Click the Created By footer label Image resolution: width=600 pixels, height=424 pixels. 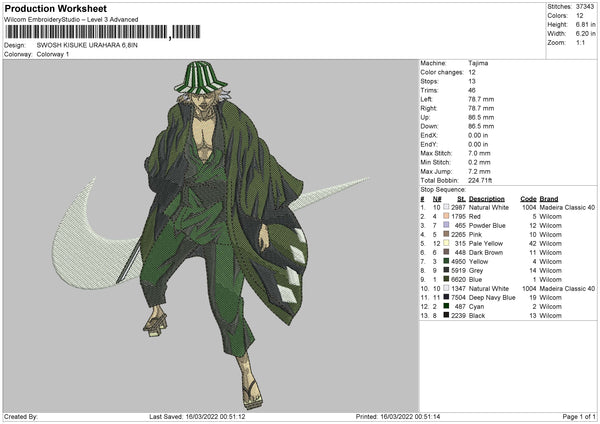[x=21, y=416]
